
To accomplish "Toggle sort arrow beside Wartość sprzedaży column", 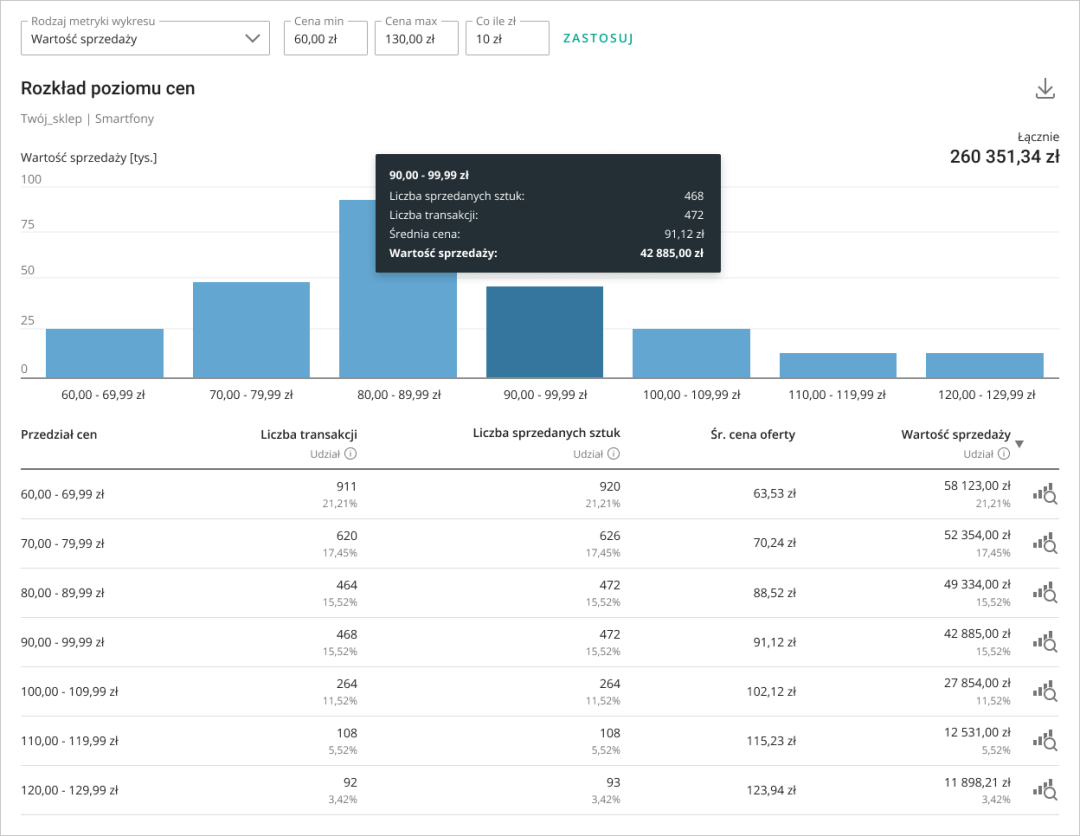I will [x=1019, y=444].
